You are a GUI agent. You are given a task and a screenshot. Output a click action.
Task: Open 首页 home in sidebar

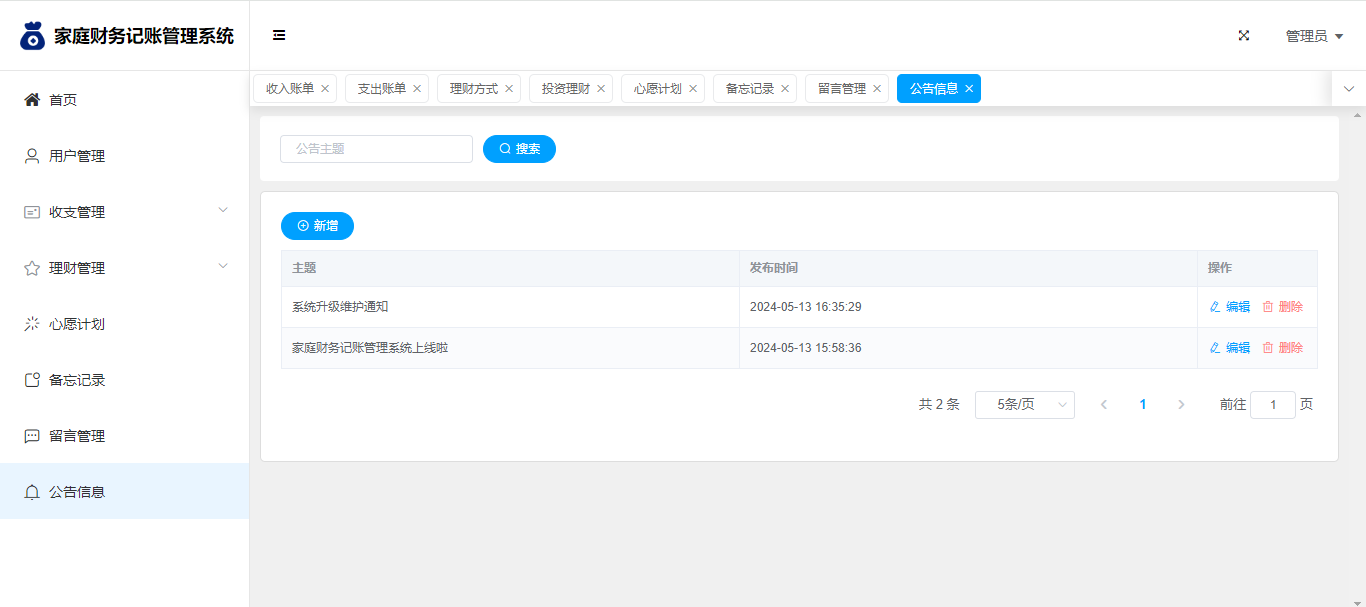pyautogui.click(x=63, y=100)
